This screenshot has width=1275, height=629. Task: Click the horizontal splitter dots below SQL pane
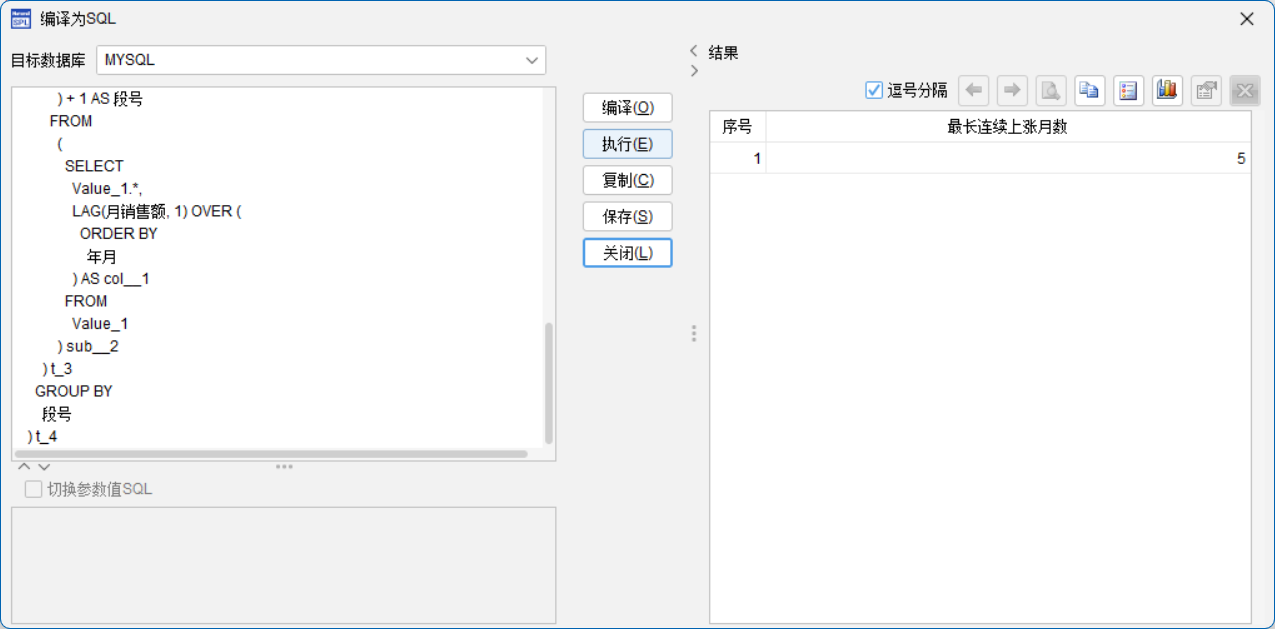[x=284, y=466]
